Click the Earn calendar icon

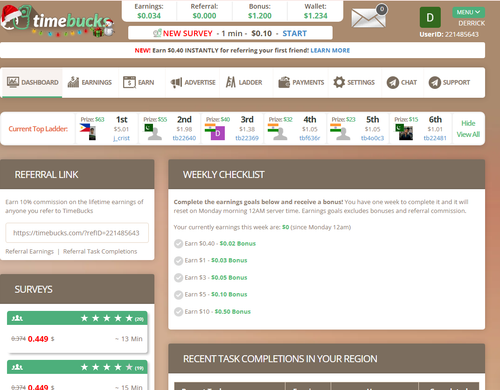point(129,82)
